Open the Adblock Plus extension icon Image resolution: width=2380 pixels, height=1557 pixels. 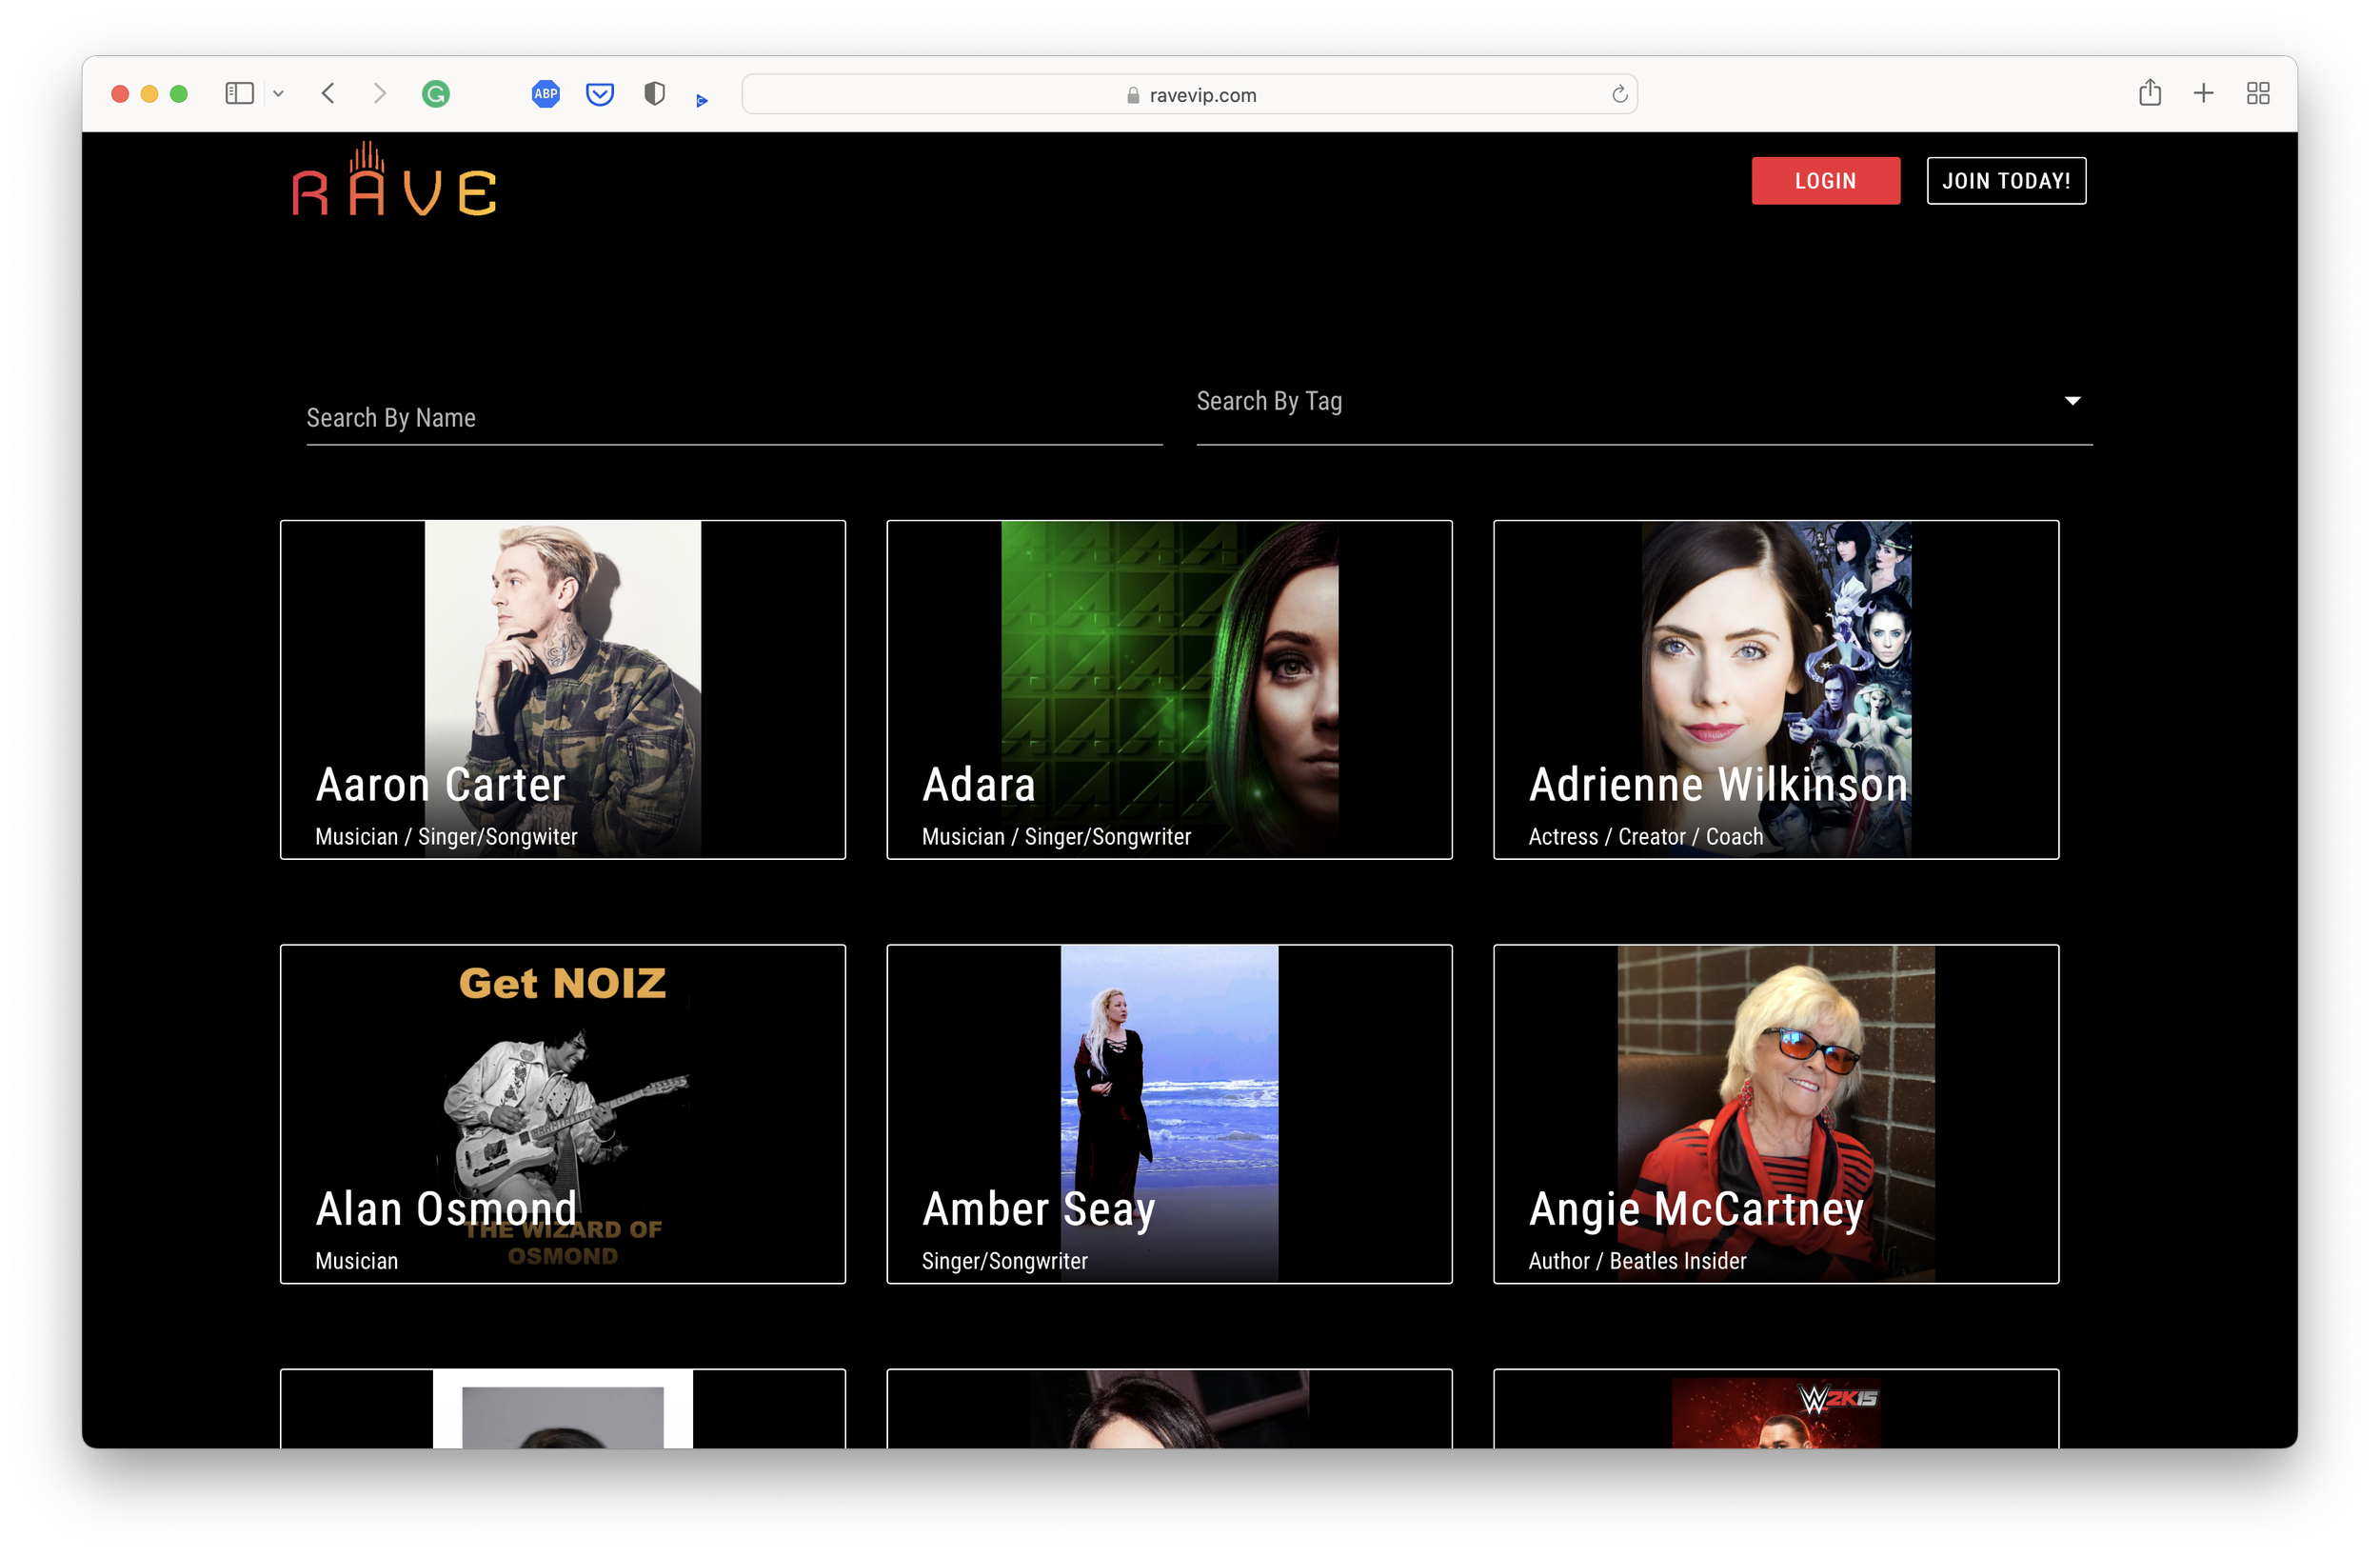545,94
